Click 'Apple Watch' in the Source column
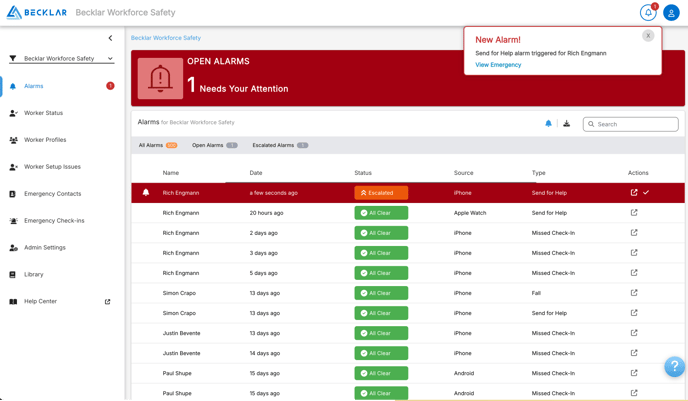This screenshot has height=401, width=688. (470, 213)
